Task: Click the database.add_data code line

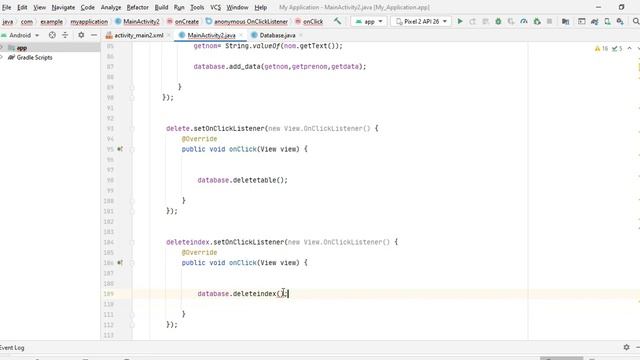Action: [x=280, y=67]
